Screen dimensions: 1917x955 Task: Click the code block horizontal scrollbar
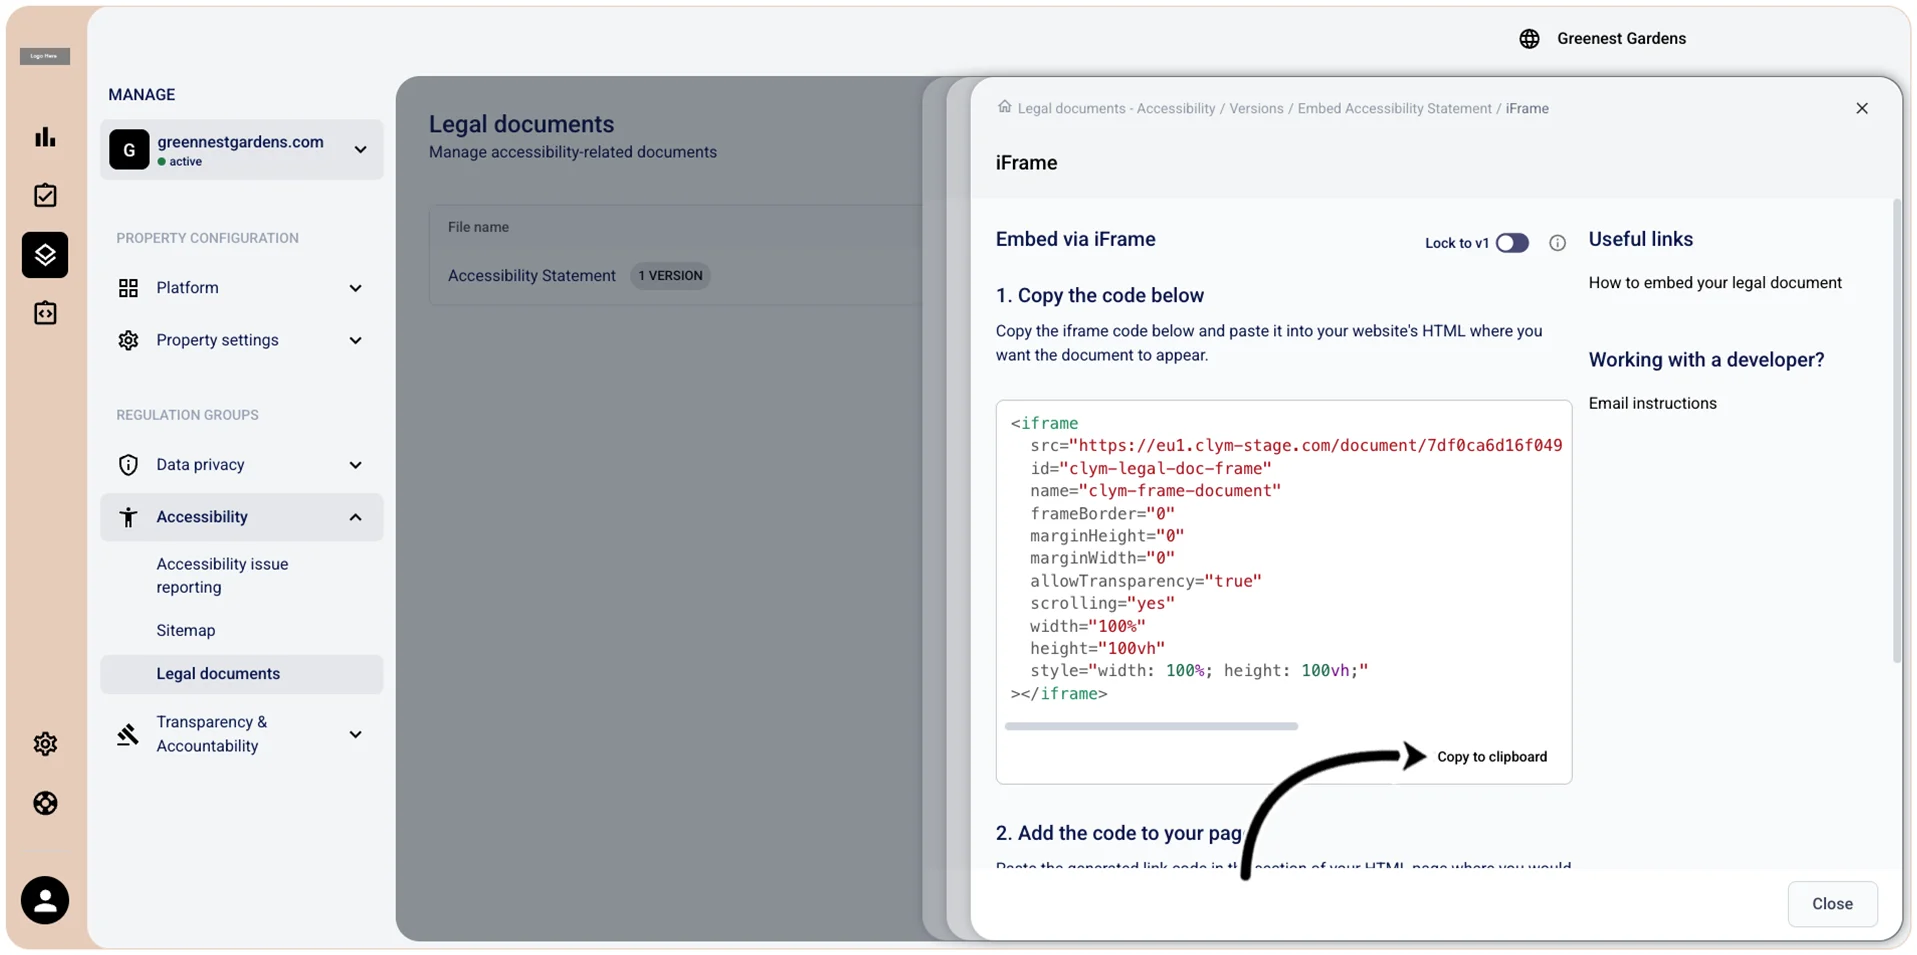1151,726
